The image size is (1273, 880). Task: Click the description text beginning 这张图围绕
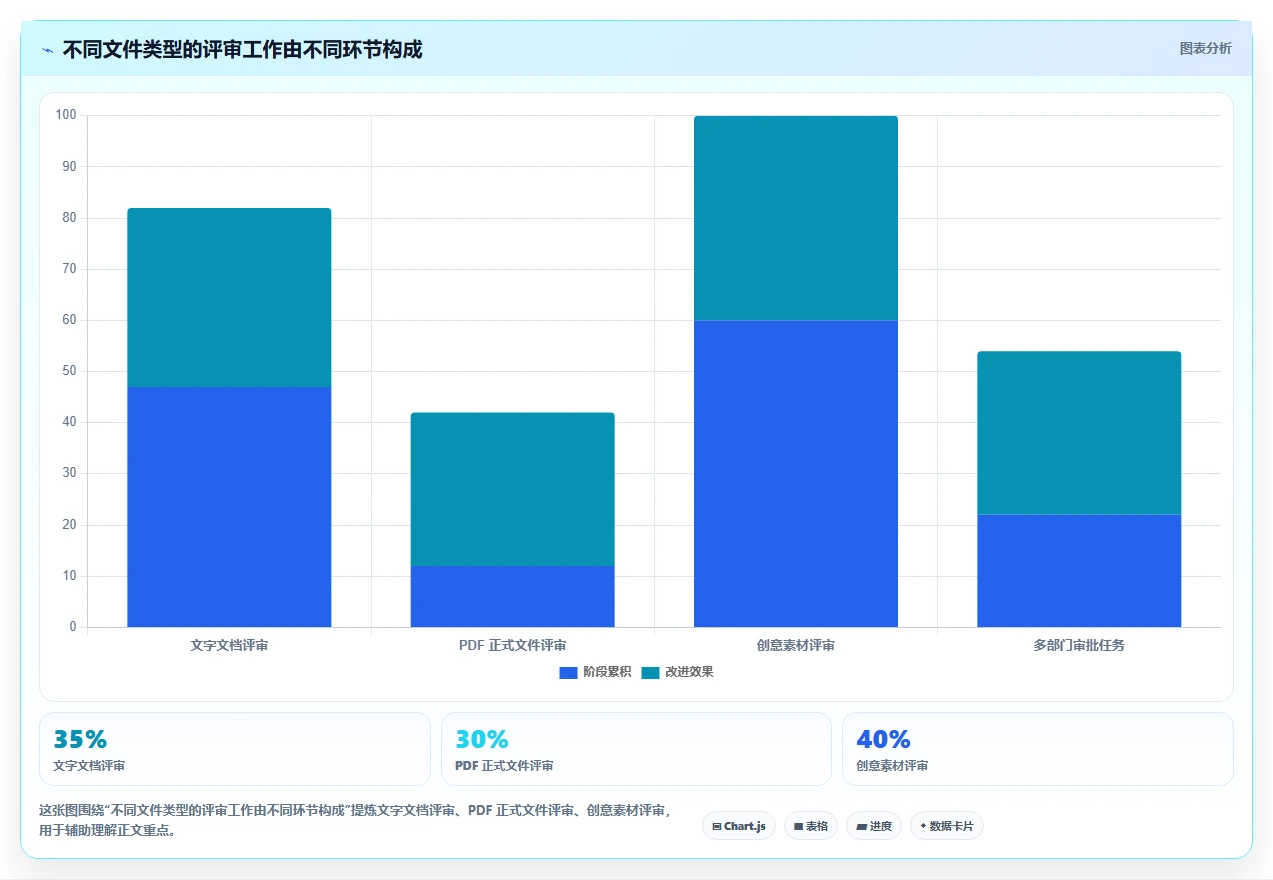click(356, 820)
